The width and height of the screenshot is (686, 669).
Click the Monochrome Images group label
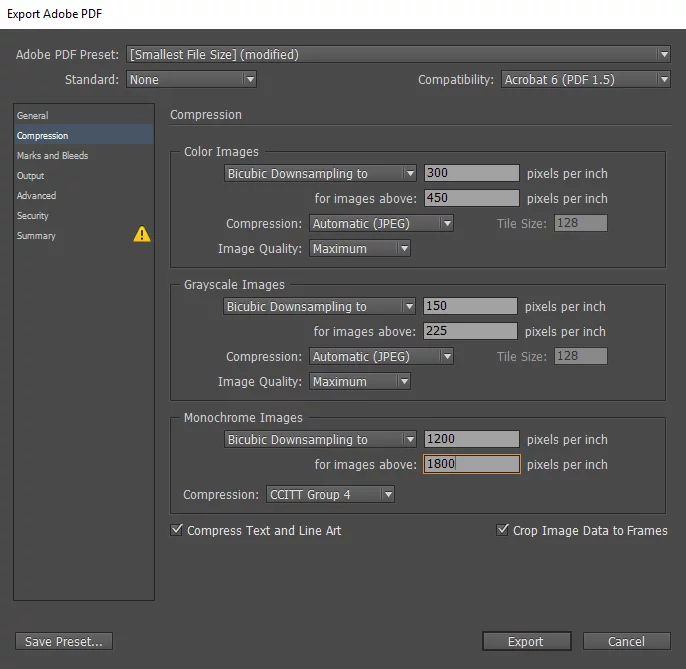point(243,417)
